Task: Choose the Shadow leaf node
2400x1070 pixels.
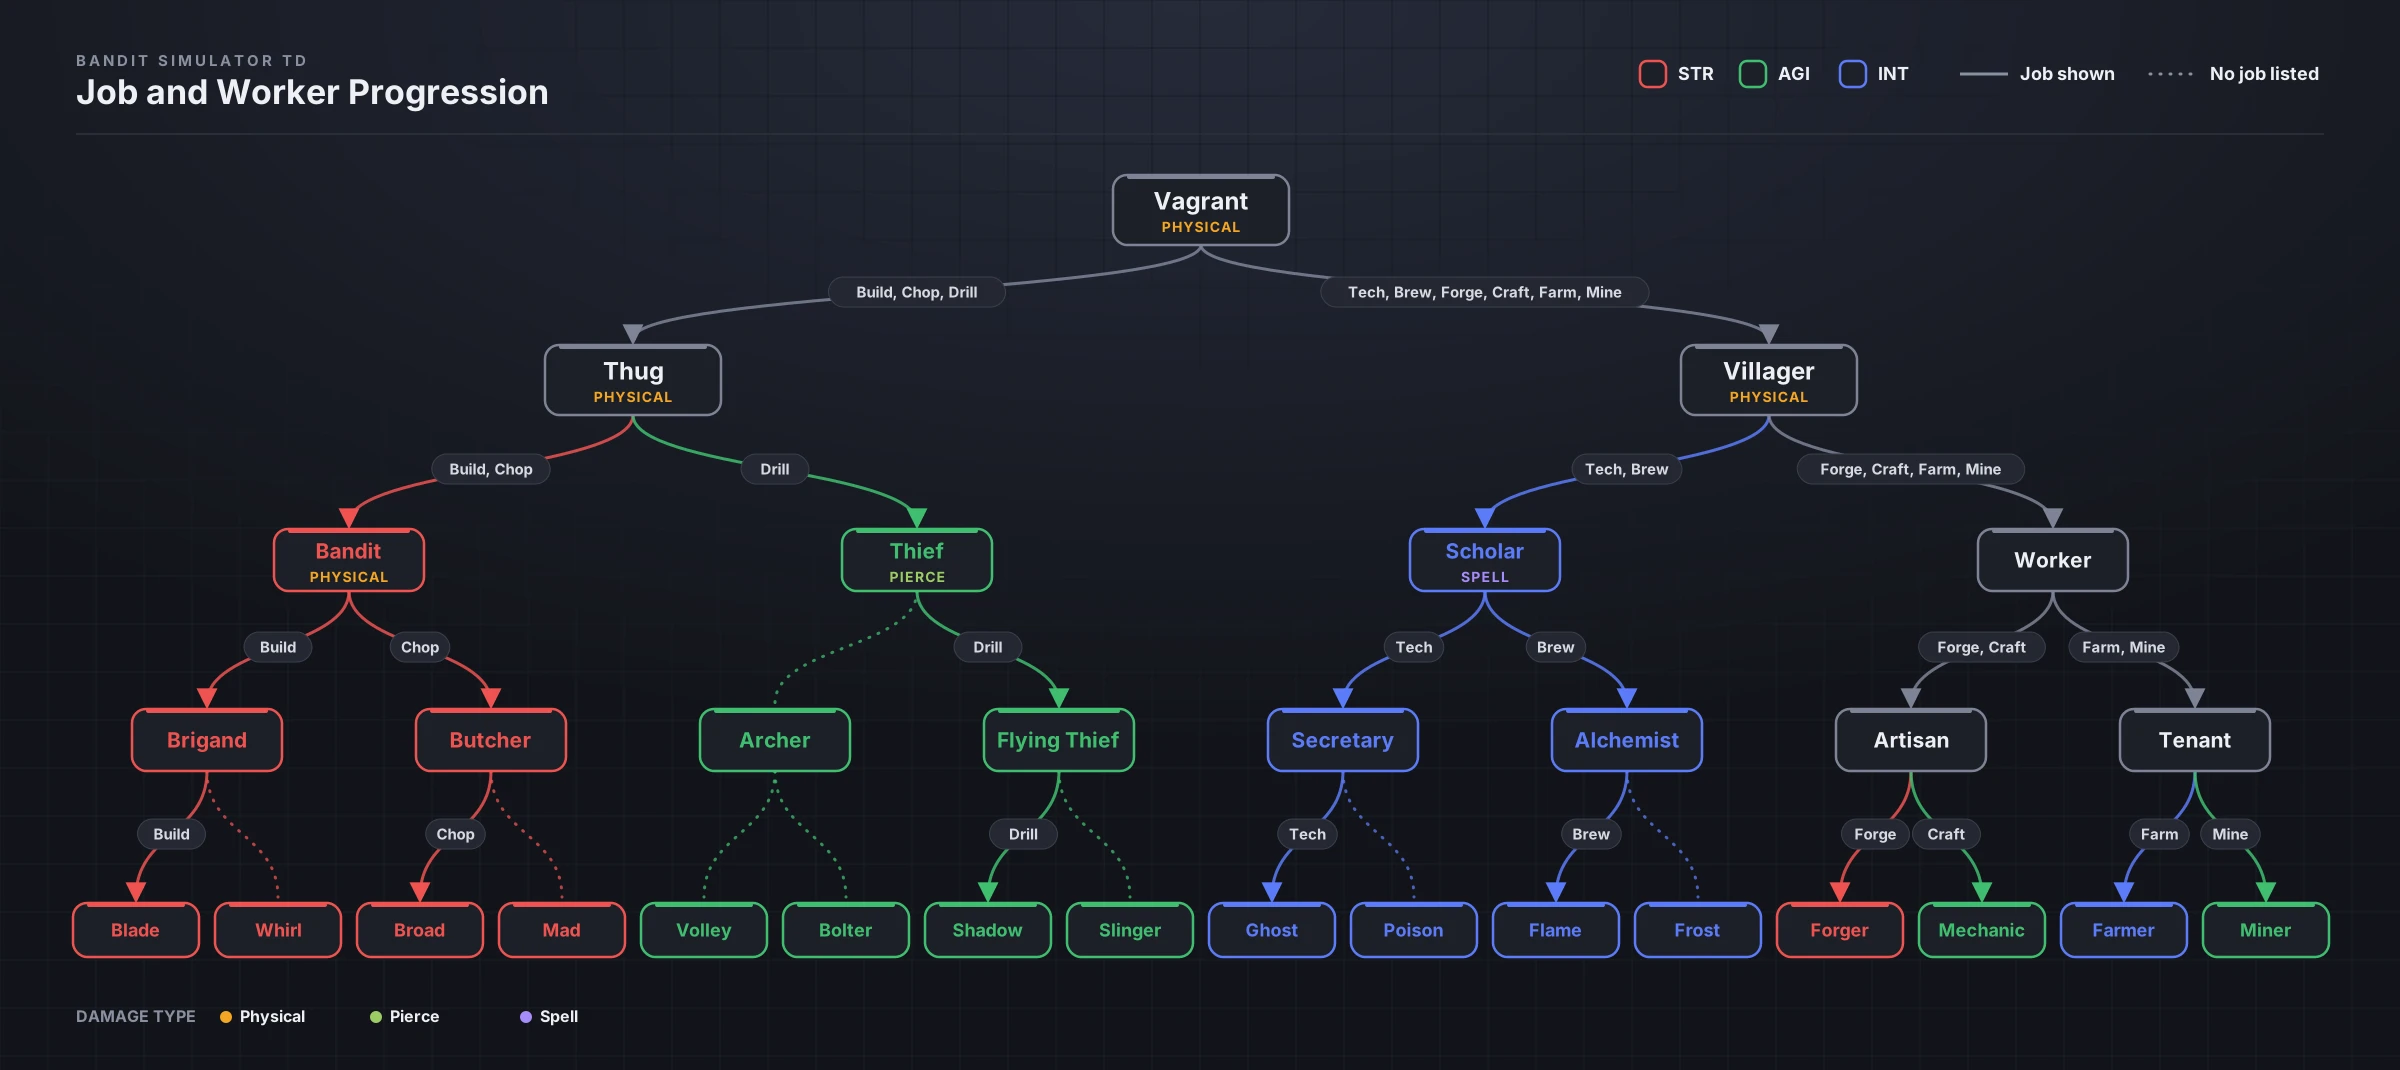Action: click(x=988, y=930)
